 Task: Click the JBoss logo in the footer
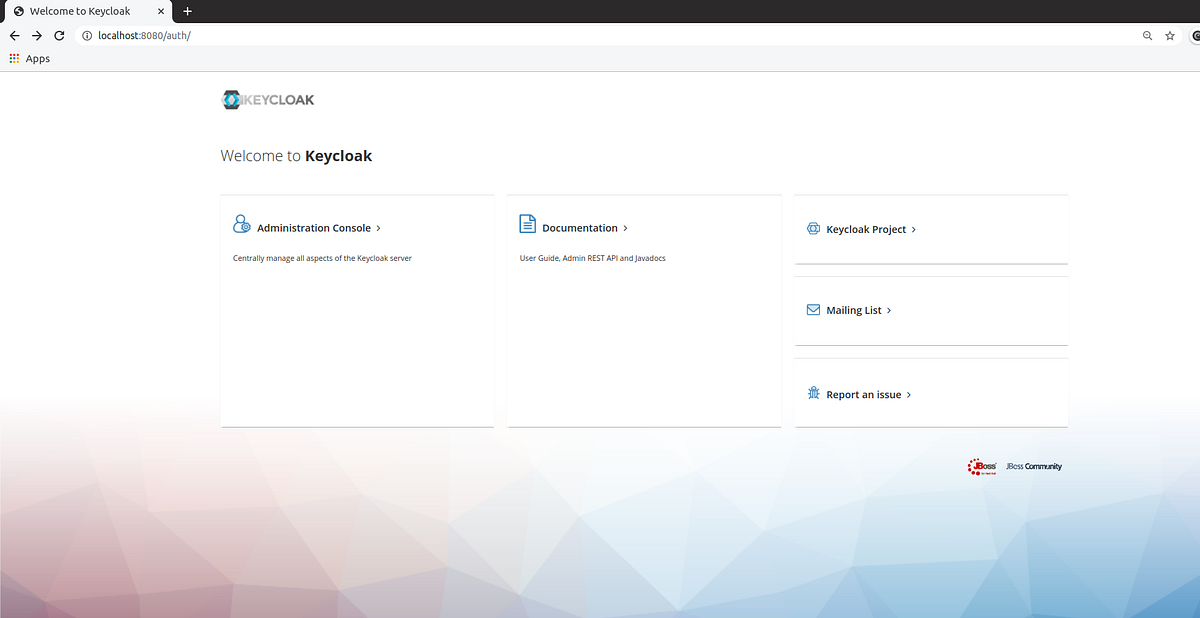(x=980, y=466)
